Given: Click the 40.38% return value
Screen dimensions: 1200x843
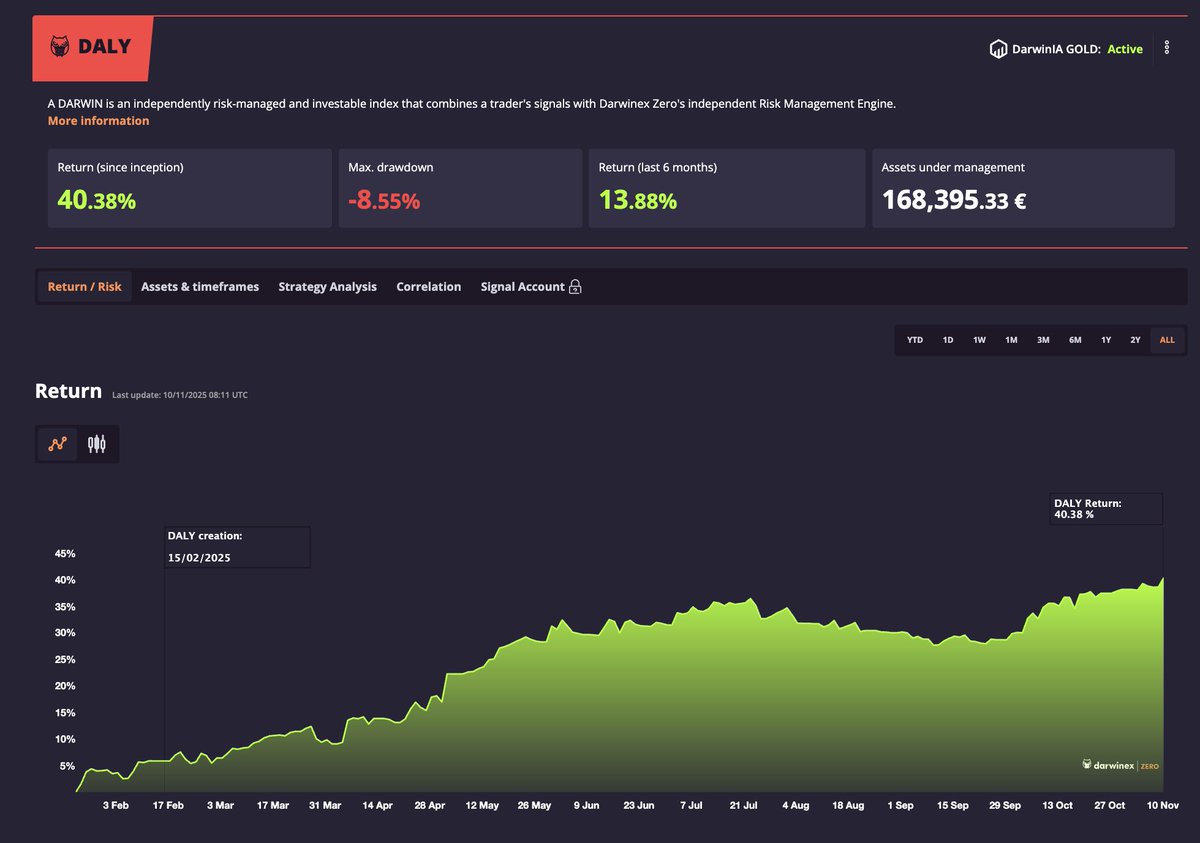Looking at the screenshot, I should [x=97, y=200].
